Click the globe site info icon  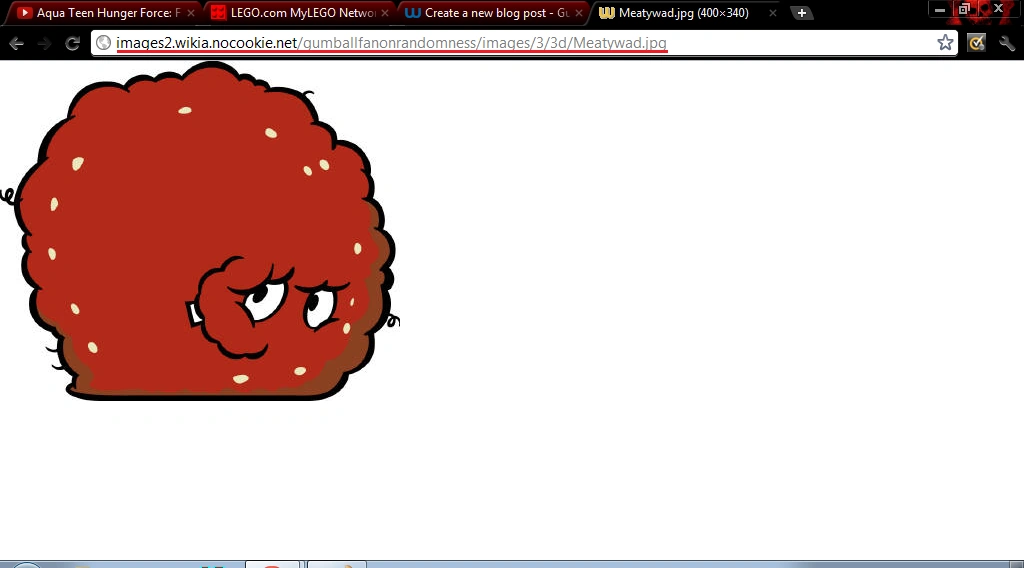[x=103, y=43]
